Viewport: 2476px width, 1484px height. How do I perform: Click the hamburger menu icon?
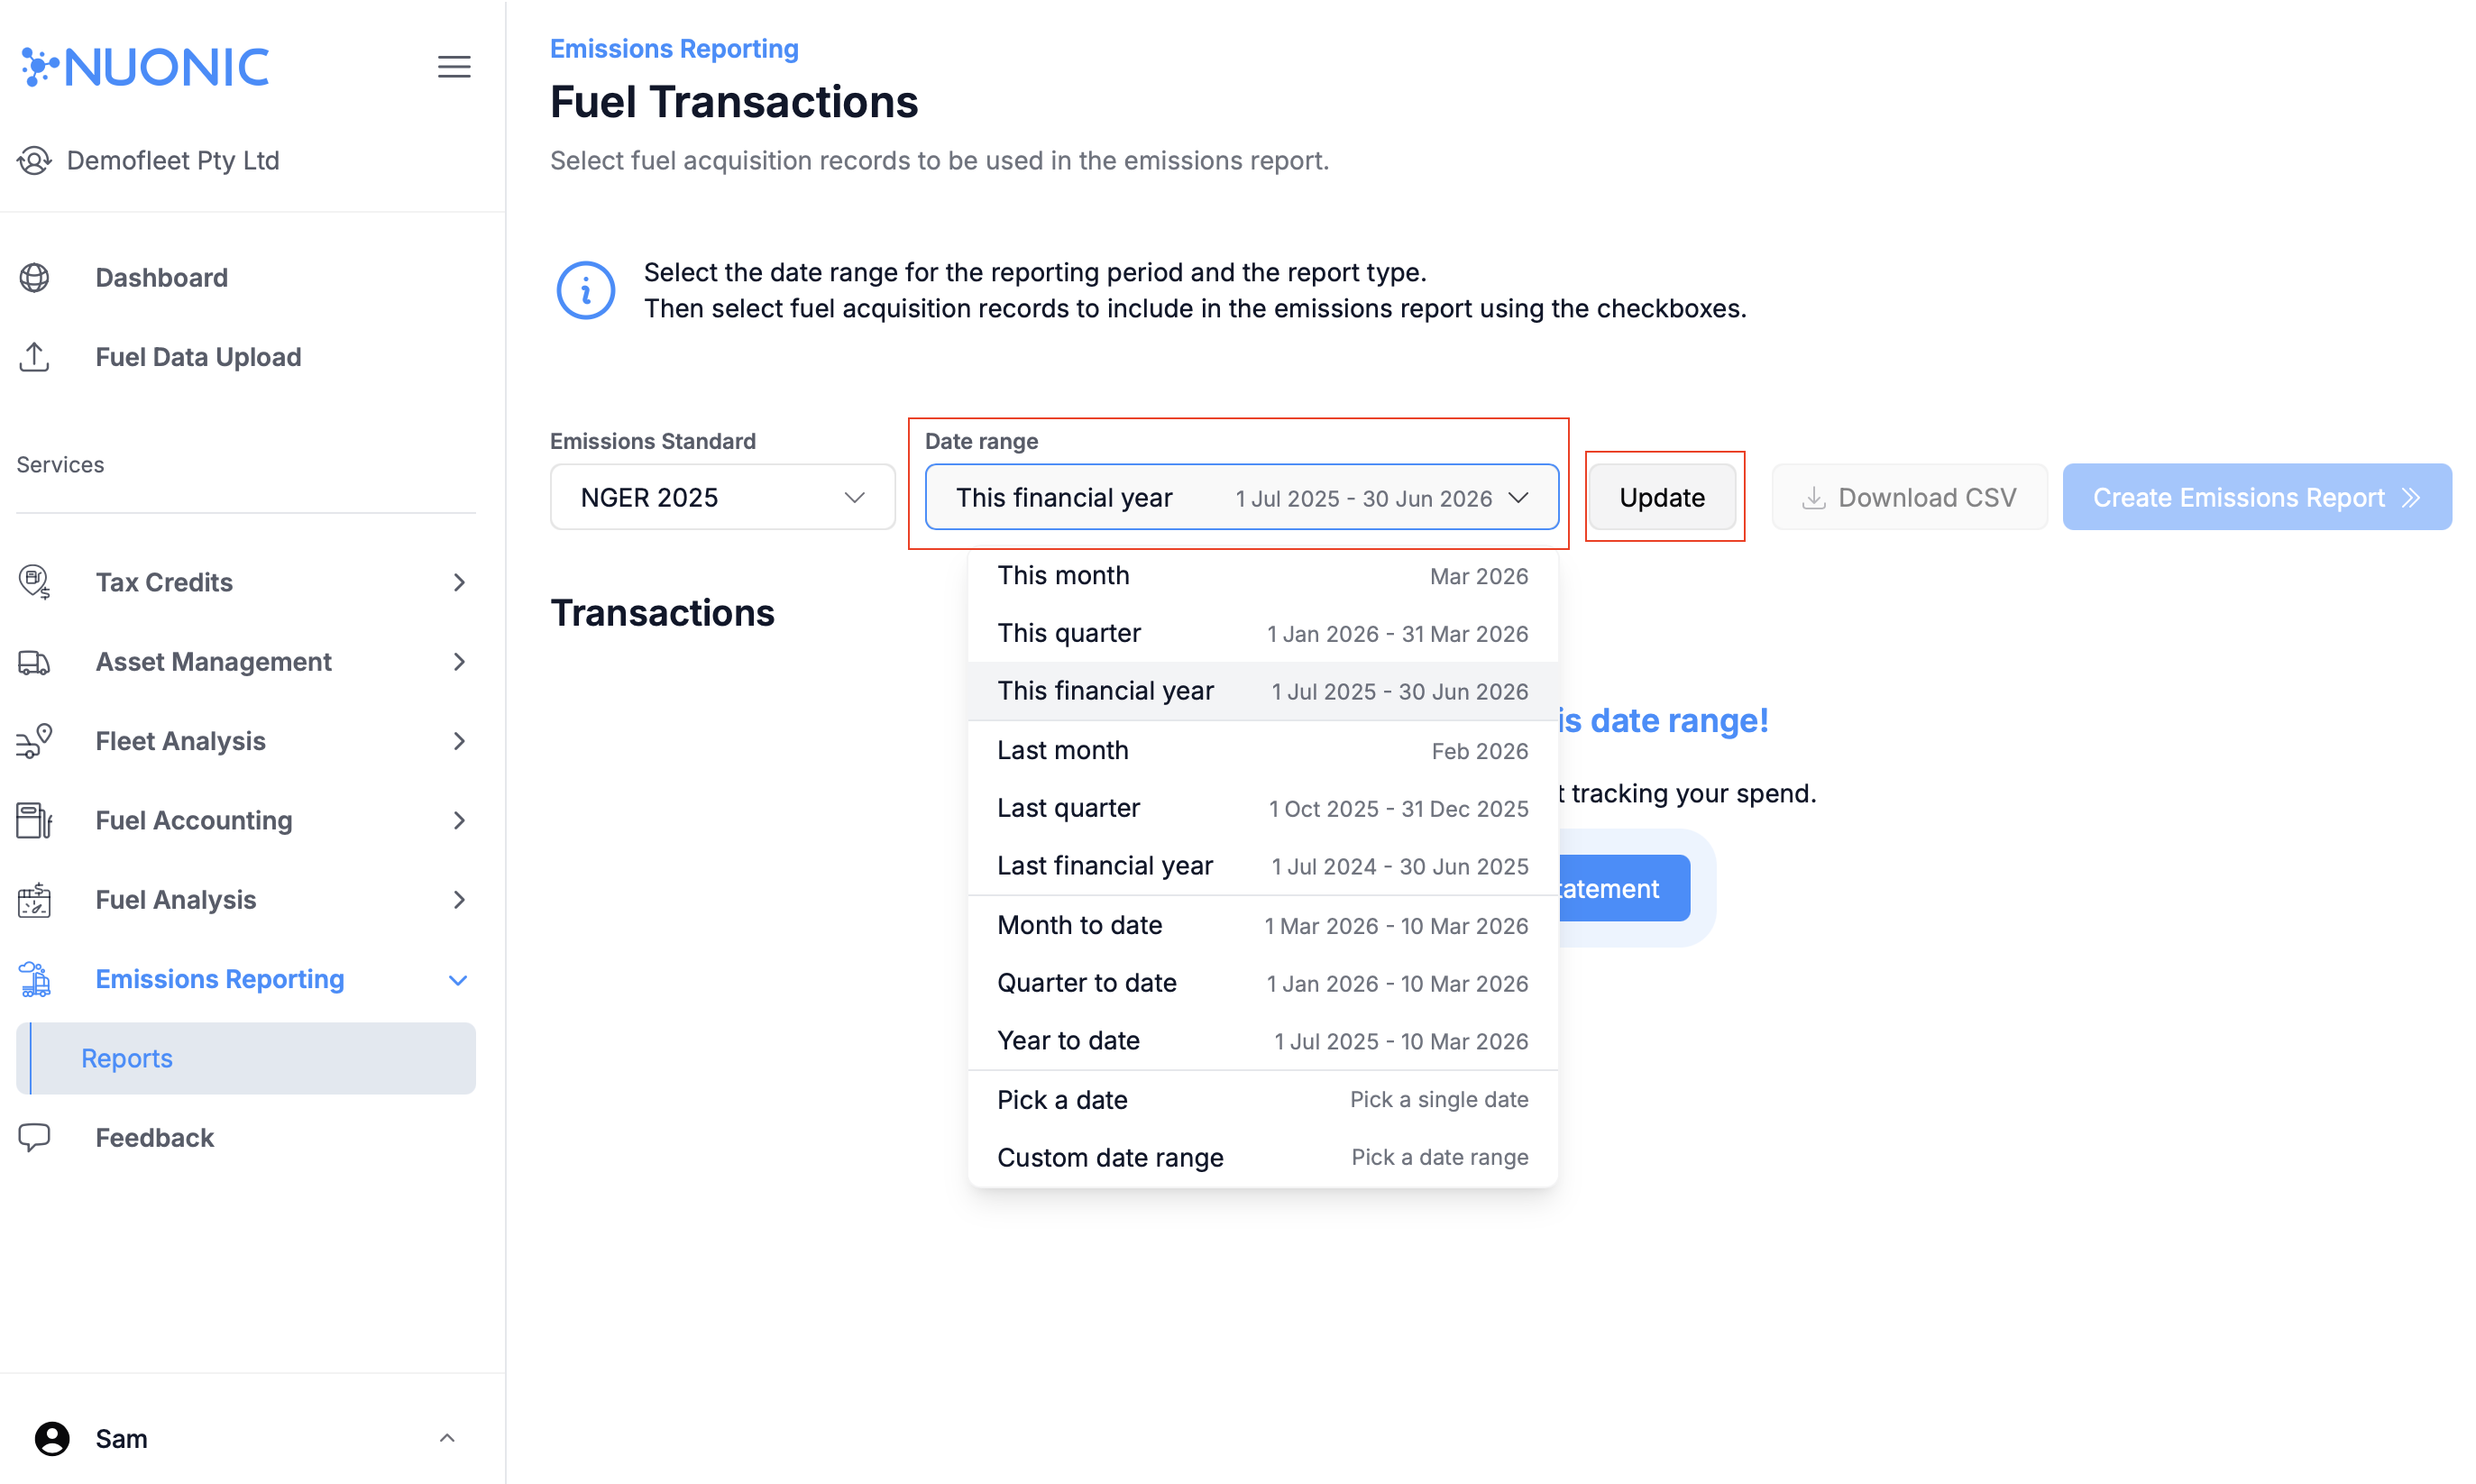pos(454,67)
